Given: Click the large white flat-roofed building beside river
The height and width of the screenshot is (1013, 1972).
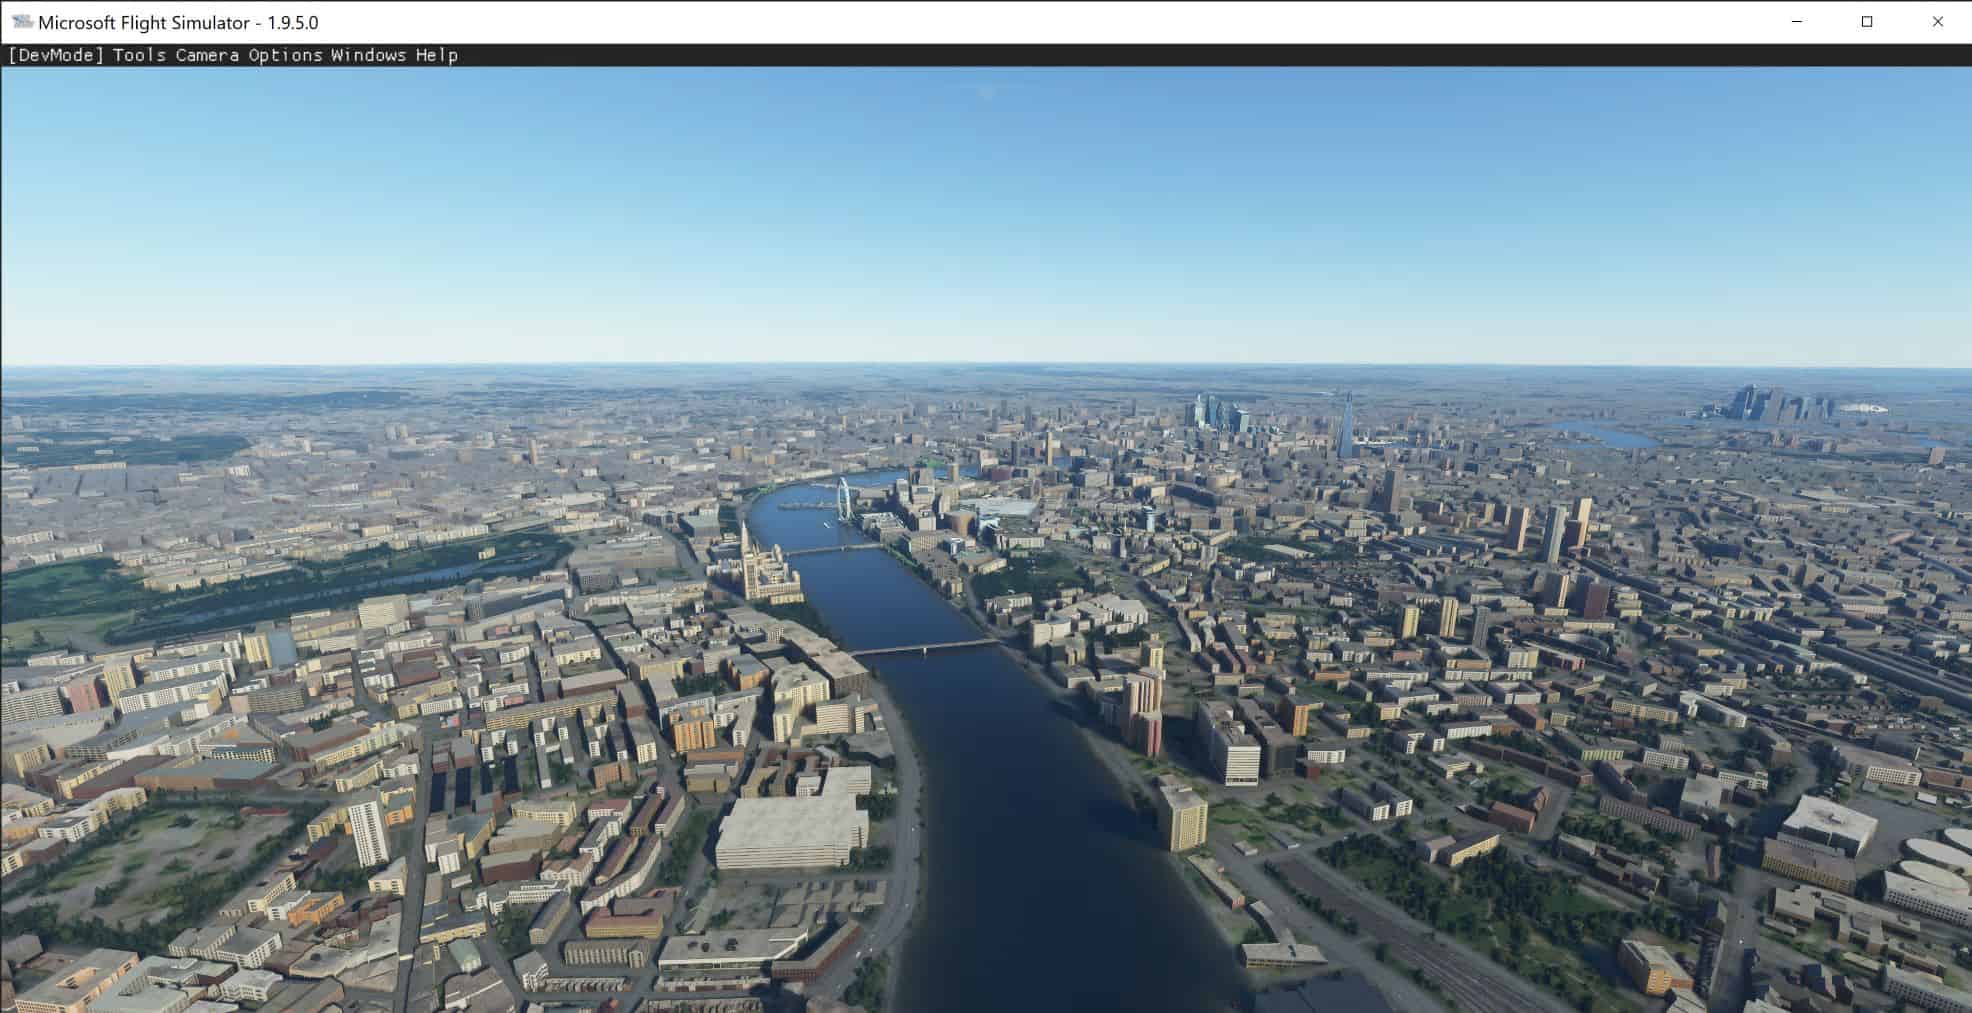Looking at the screenshot, I should point(790,828).
